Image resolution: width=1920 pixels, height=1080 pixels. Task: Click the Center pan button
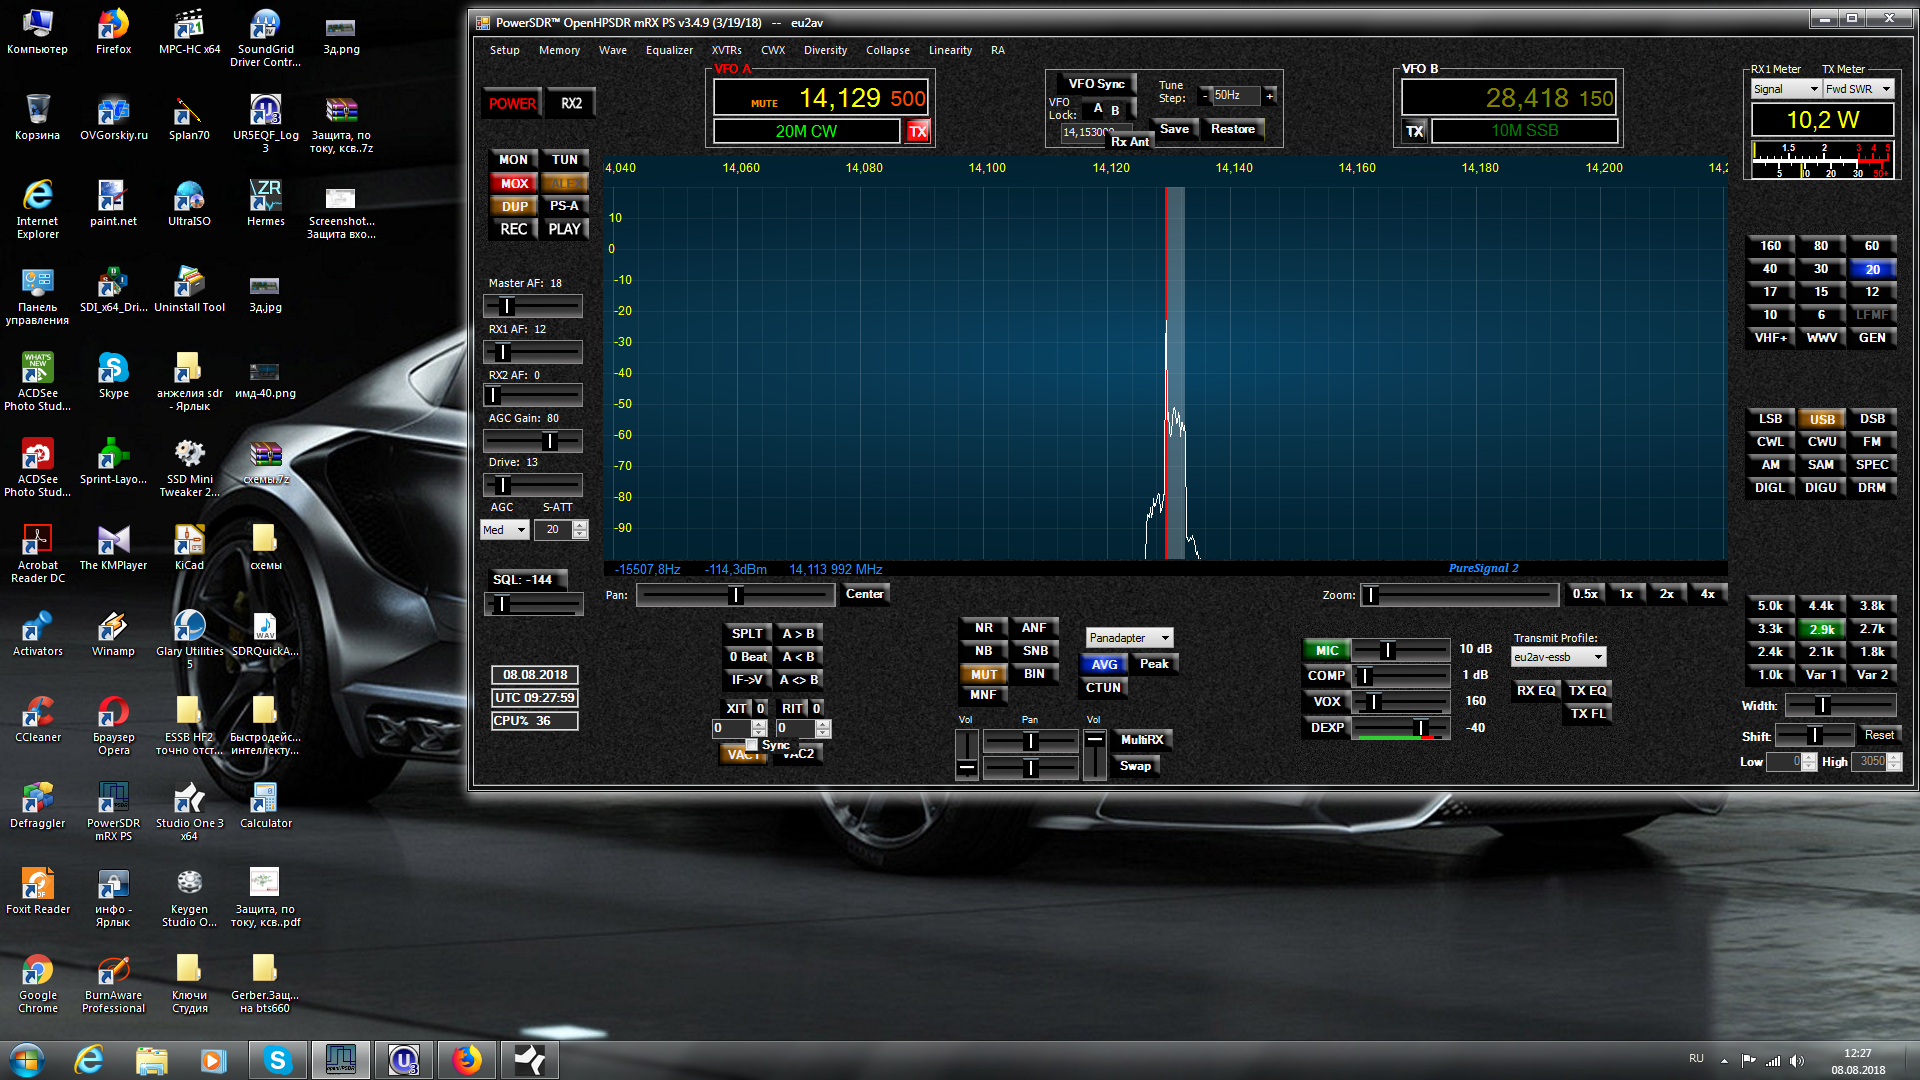point(864,594)
